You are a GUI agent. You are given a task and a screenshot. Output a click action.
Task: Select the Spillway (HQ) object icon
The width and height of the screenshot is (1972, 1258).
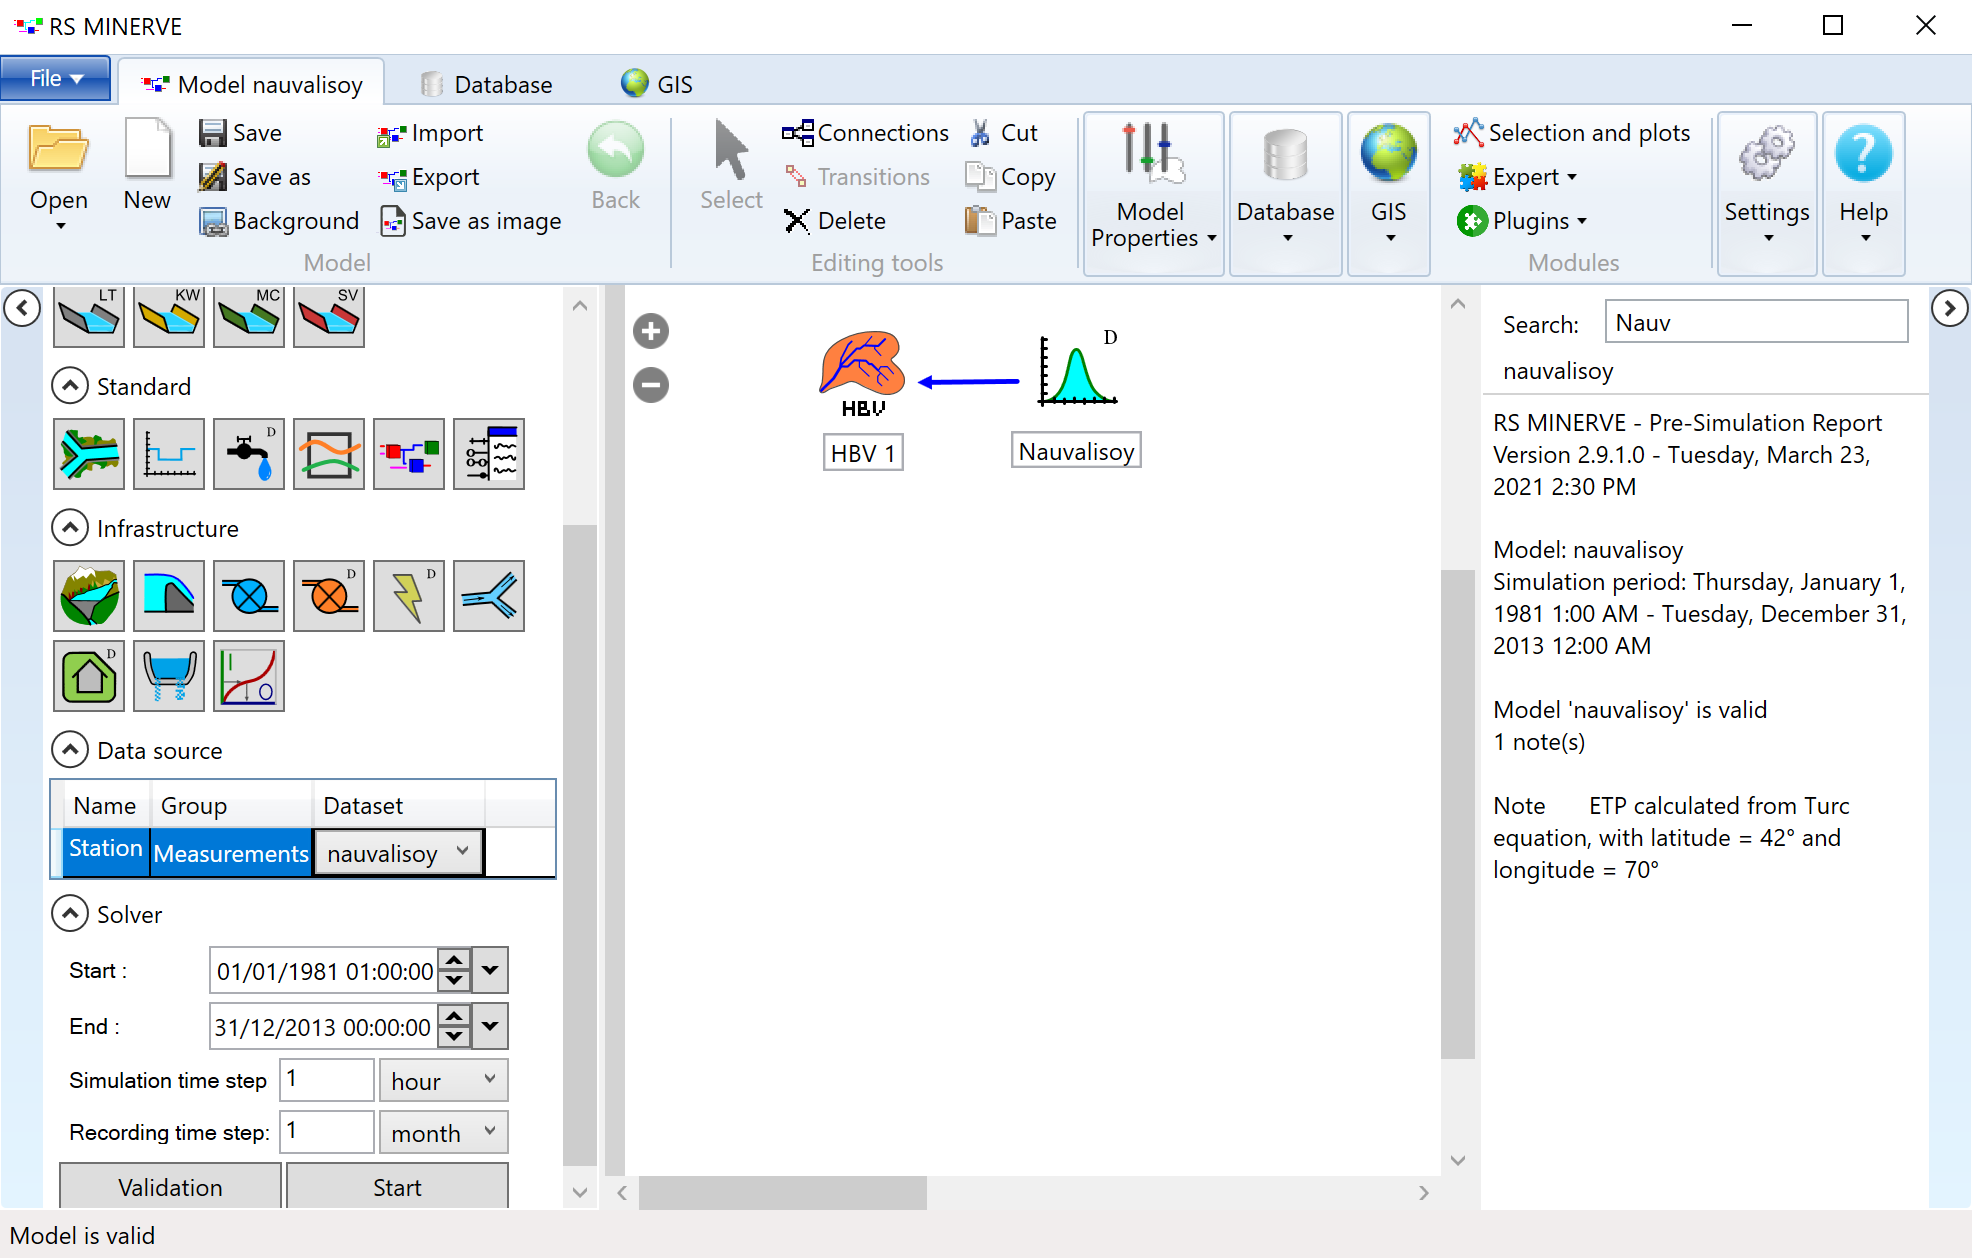(169, 596)
